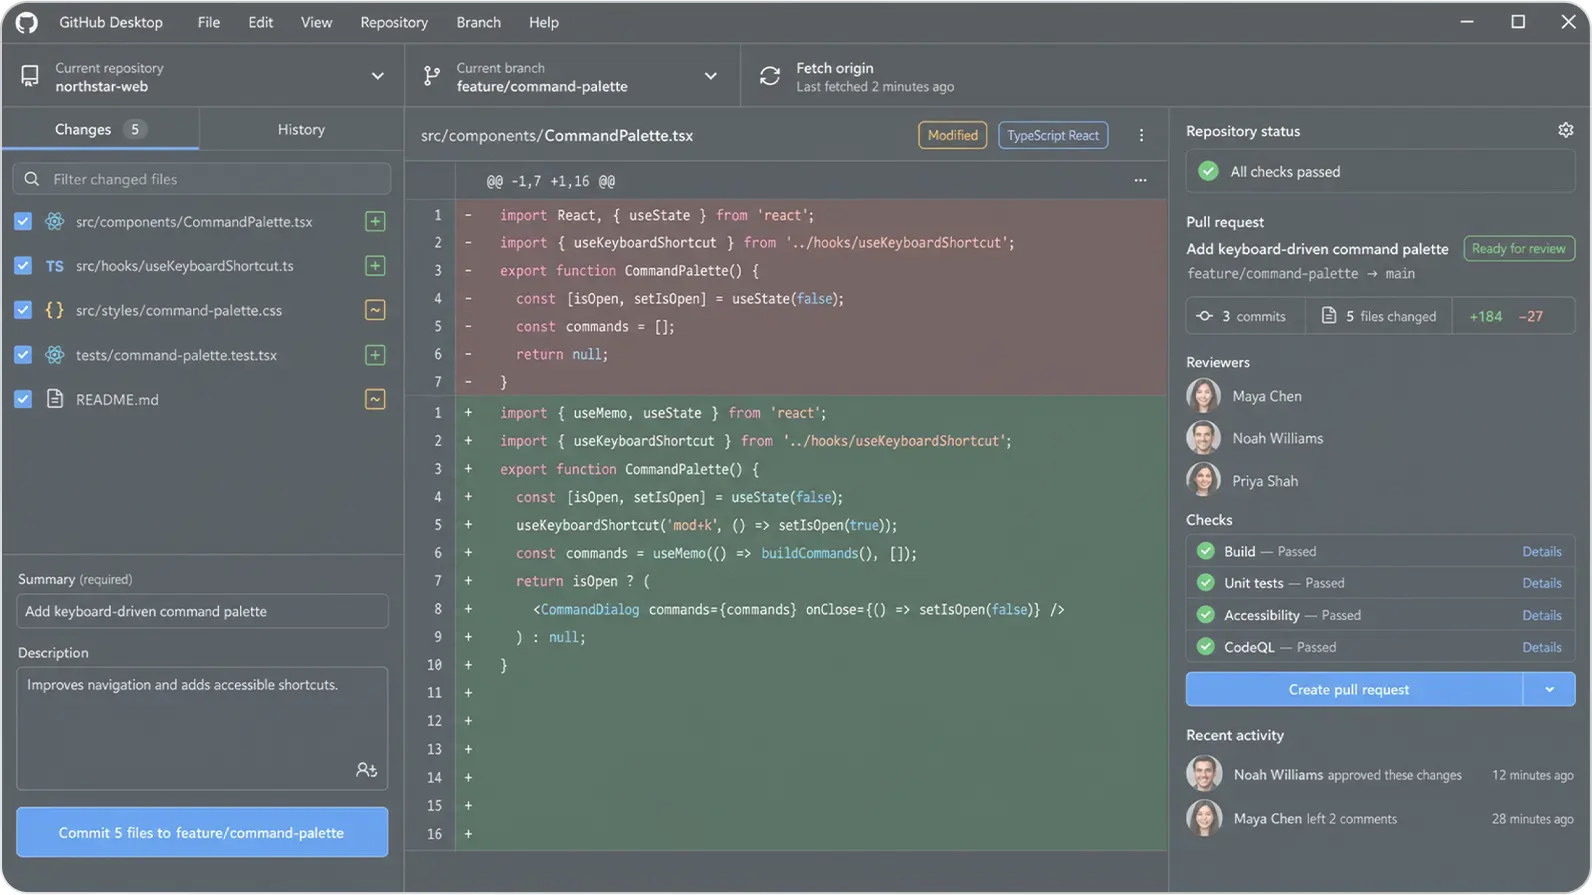Image resolution: width=1592 pixels, height=895 pixels.
Task: Click the Modified status badge
Action: [x=953, y=135]
